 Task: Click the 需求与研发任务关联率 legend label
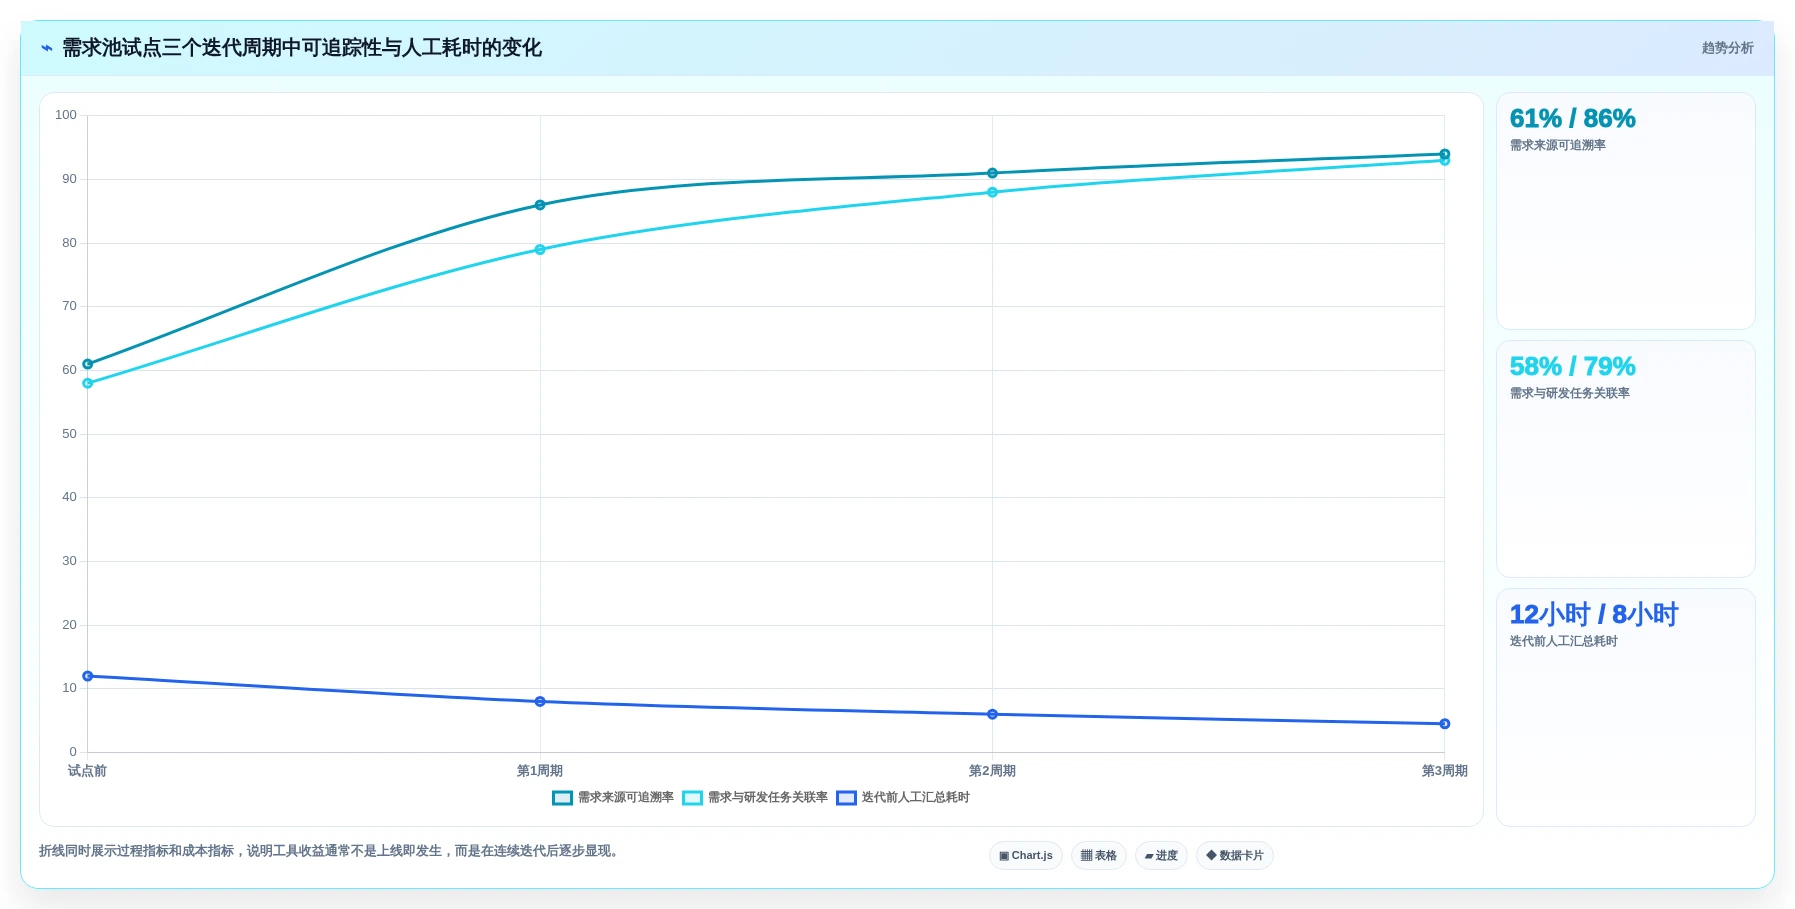(x=768, y=798)
